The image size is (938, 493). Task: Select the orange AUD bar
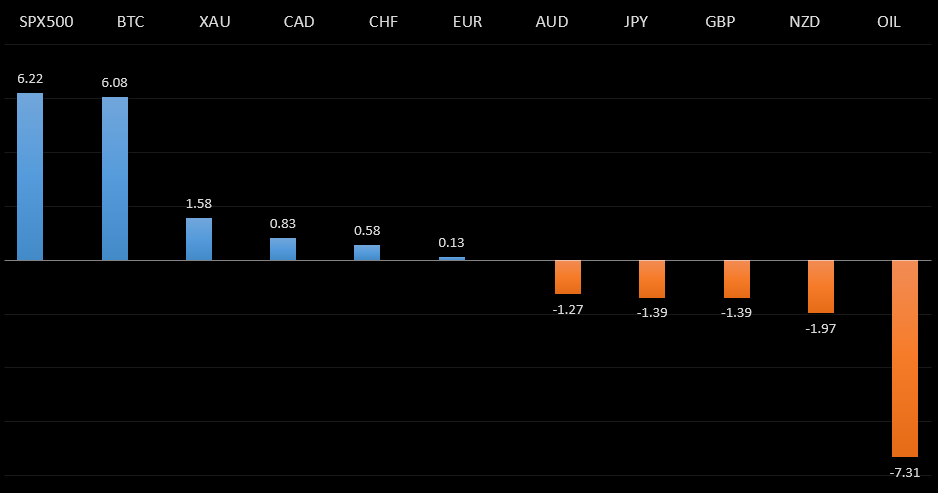click(568, 276)
